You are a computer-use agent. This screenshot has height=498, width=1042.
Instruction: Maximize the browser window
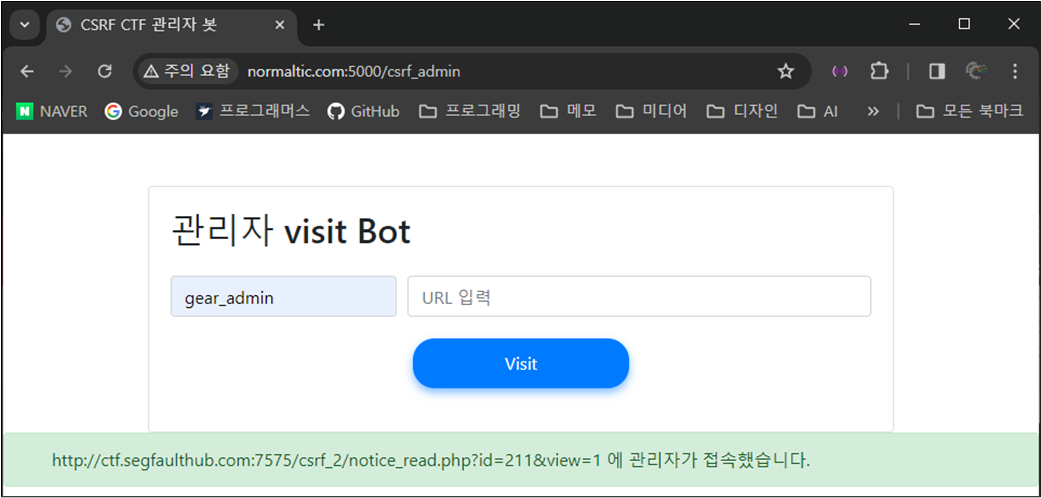[x=964, y=25]
